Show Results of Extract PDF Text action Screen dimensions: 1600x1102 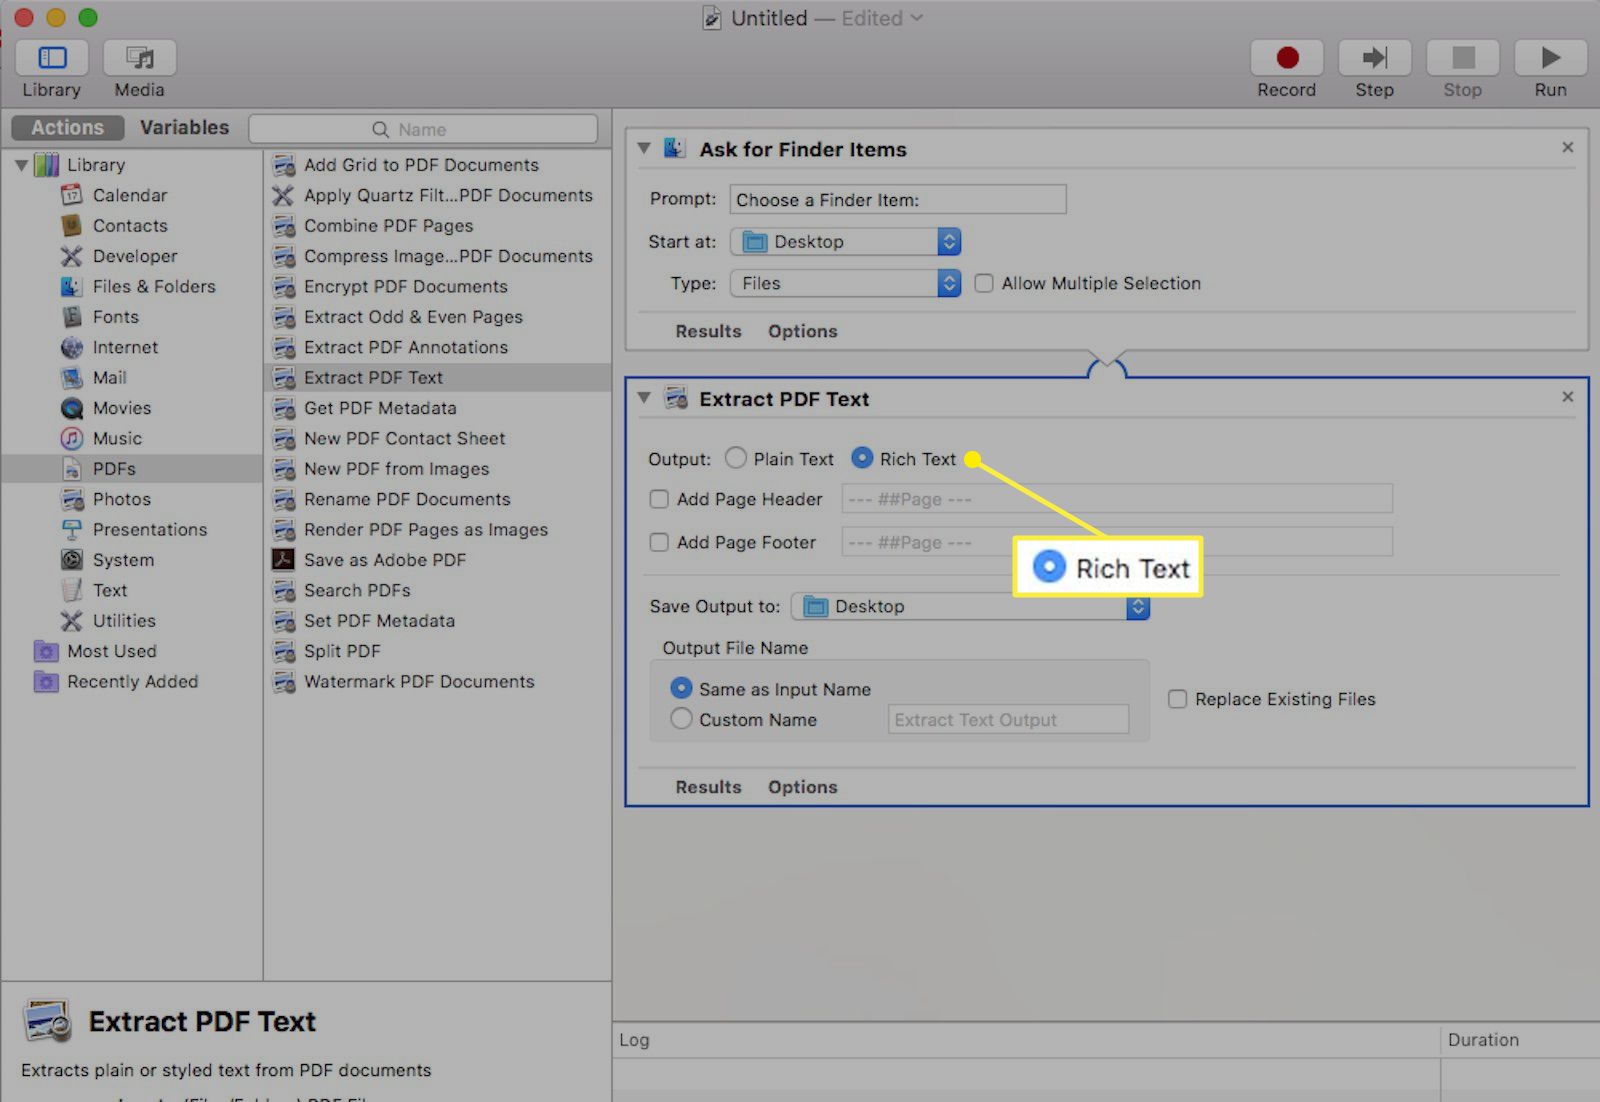pos(708,787)
